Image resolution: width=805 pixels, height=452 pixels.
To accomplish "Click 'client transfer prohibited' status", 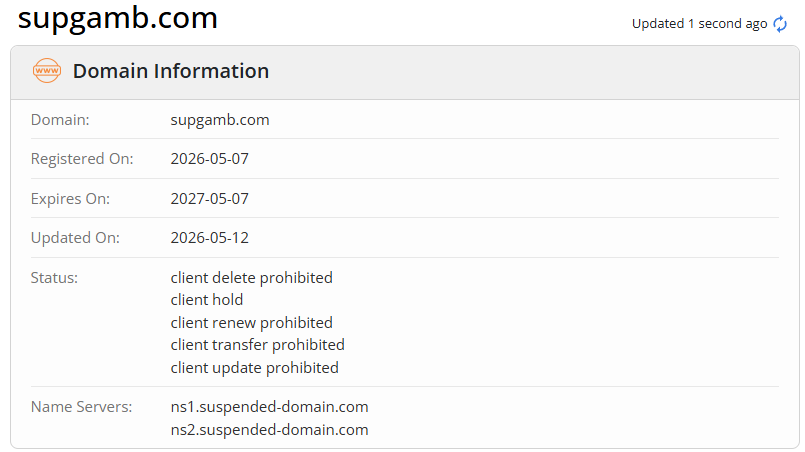I will point(257,345).
